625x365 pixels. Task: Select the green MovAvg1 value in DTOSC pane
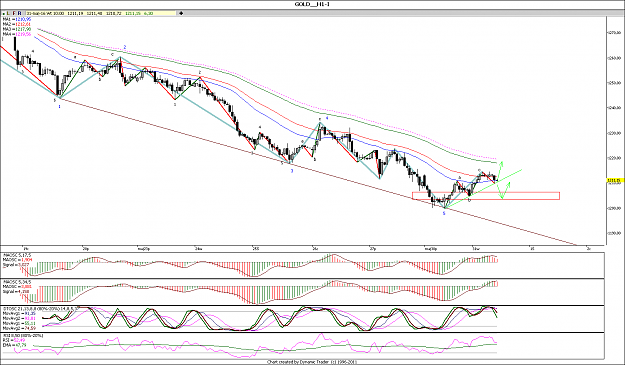(x=30, y=323)
